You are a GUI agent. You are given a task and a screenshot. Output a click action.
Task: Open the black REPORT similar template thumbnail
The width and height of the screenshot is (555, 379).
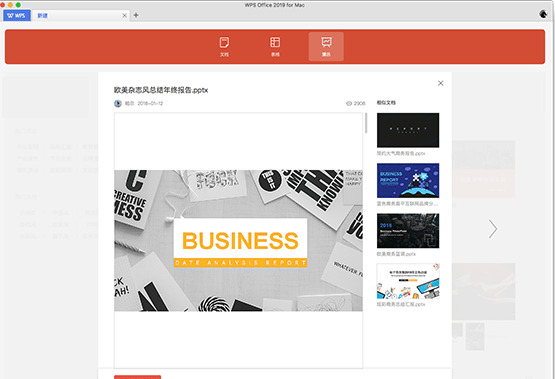[x=408, y=130]
